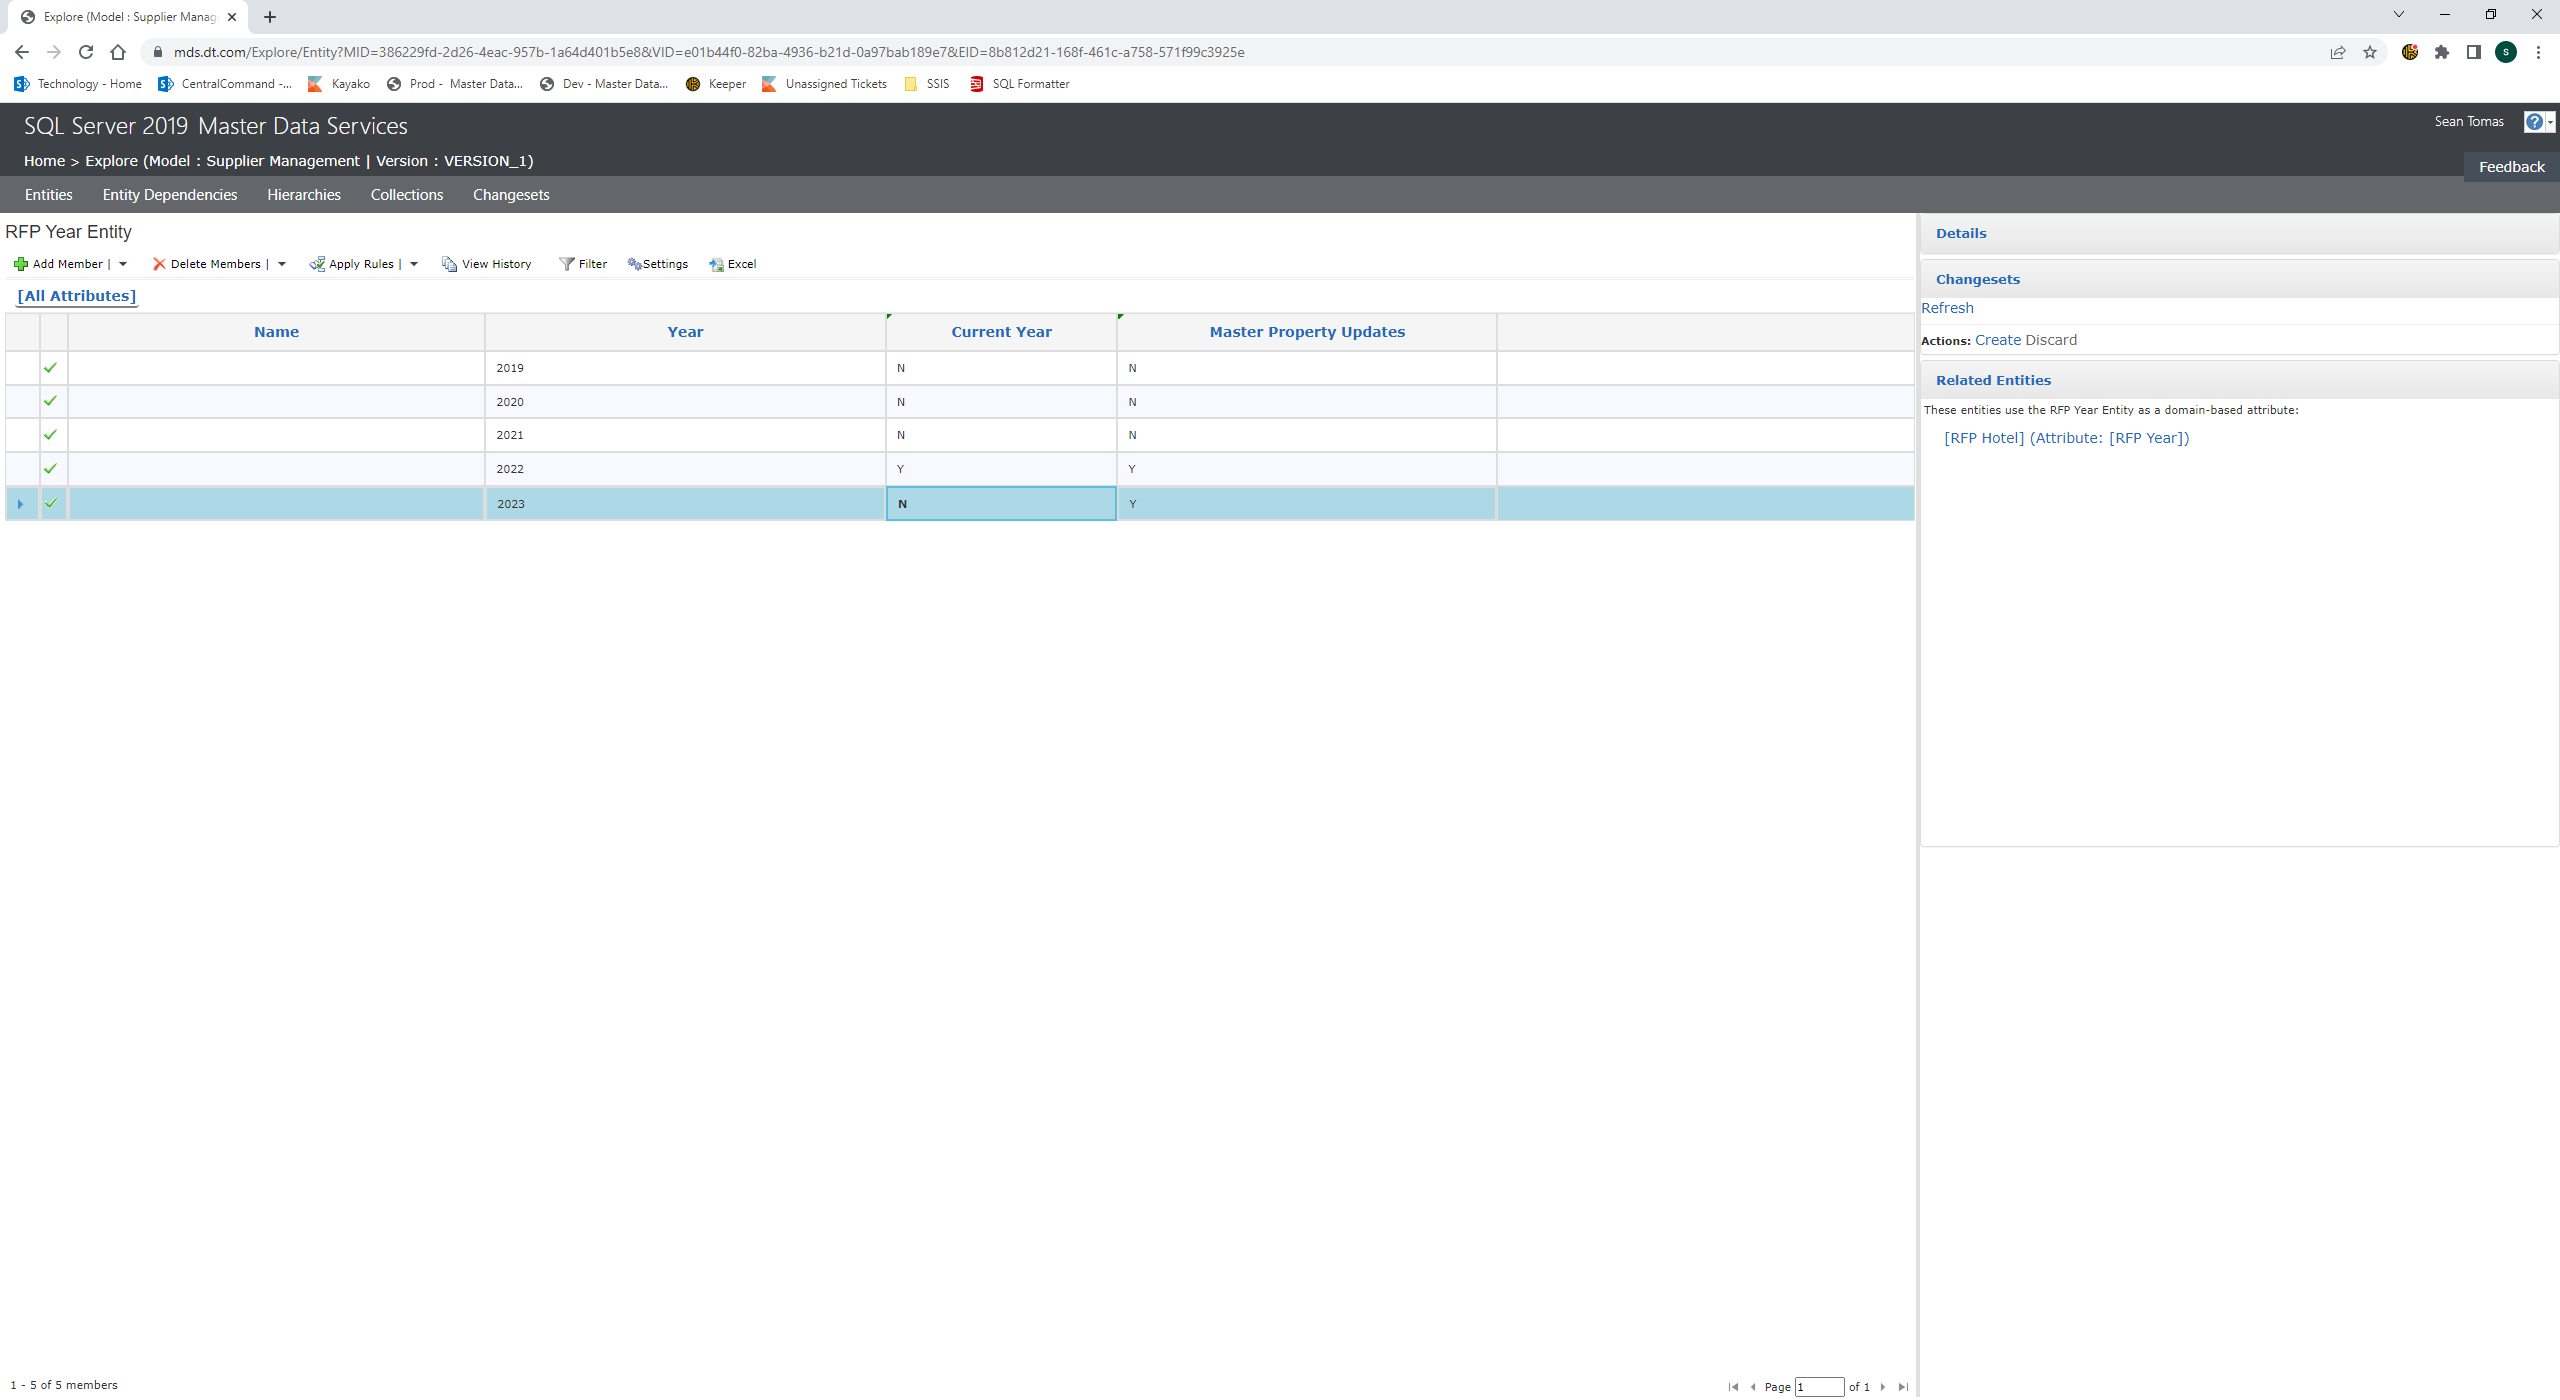Select the 2022 row validation checkmark

[x=51, y=469]
